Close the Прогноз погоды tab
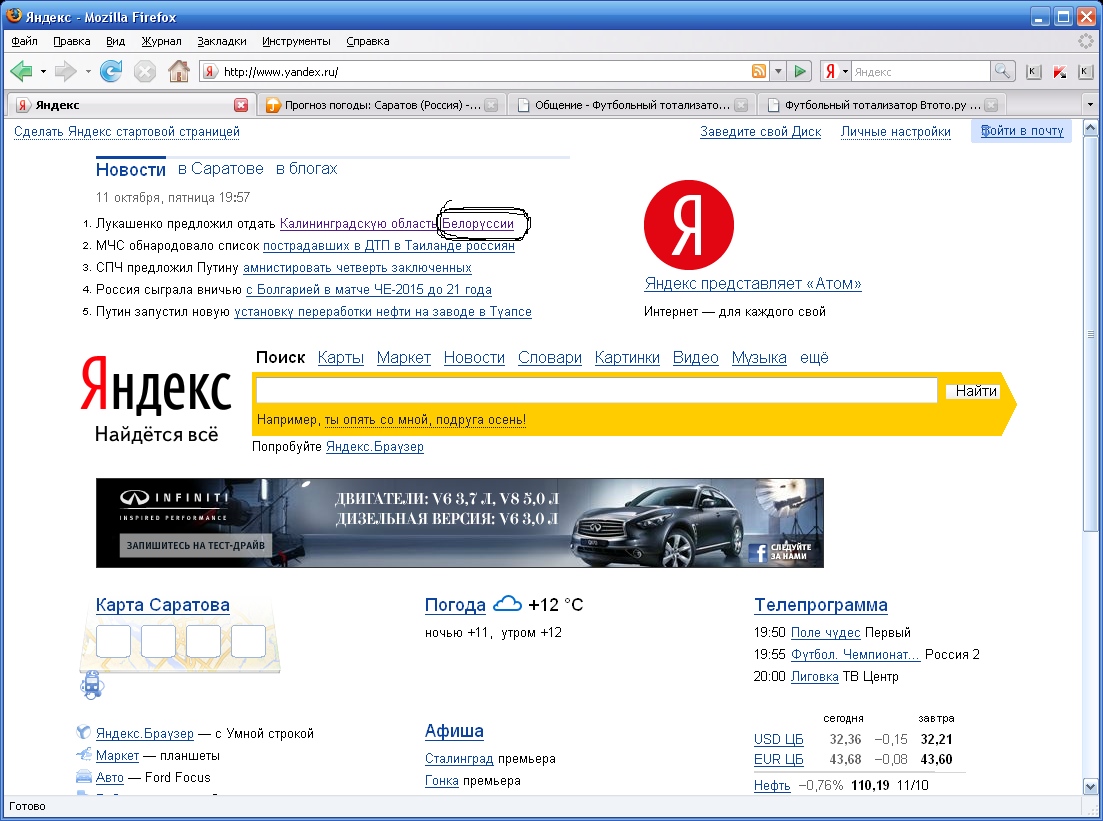Image resolution: width=1103 pixels, height=821 pixels. [491, 105]
